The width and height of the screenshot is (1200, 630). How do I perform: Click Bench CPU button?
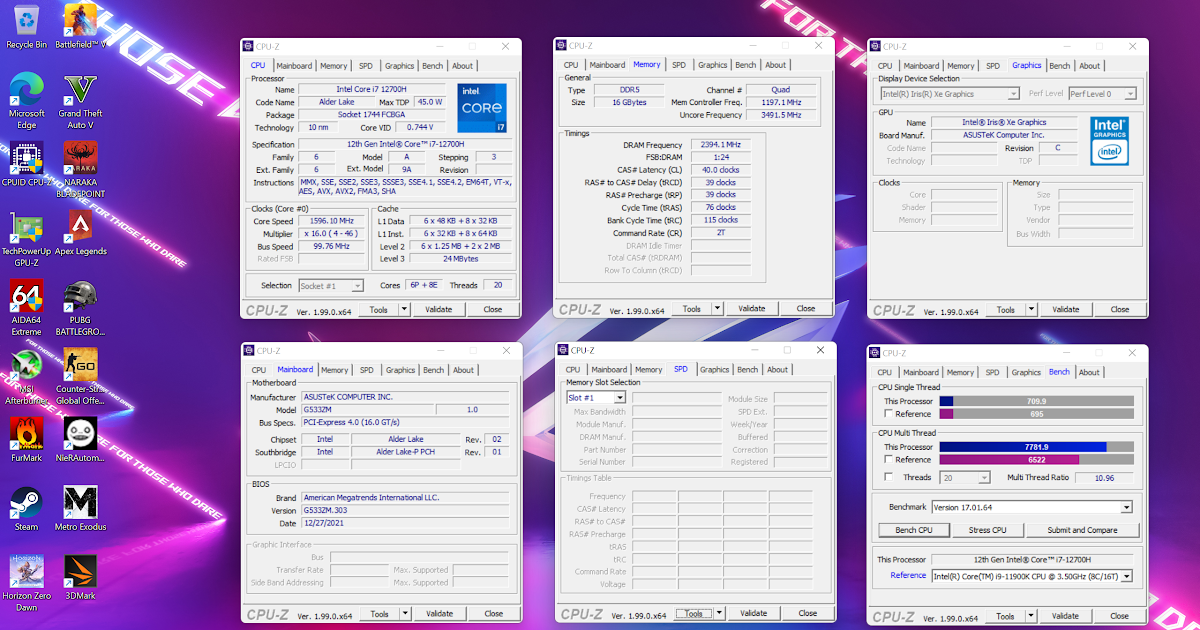[913, 530]
